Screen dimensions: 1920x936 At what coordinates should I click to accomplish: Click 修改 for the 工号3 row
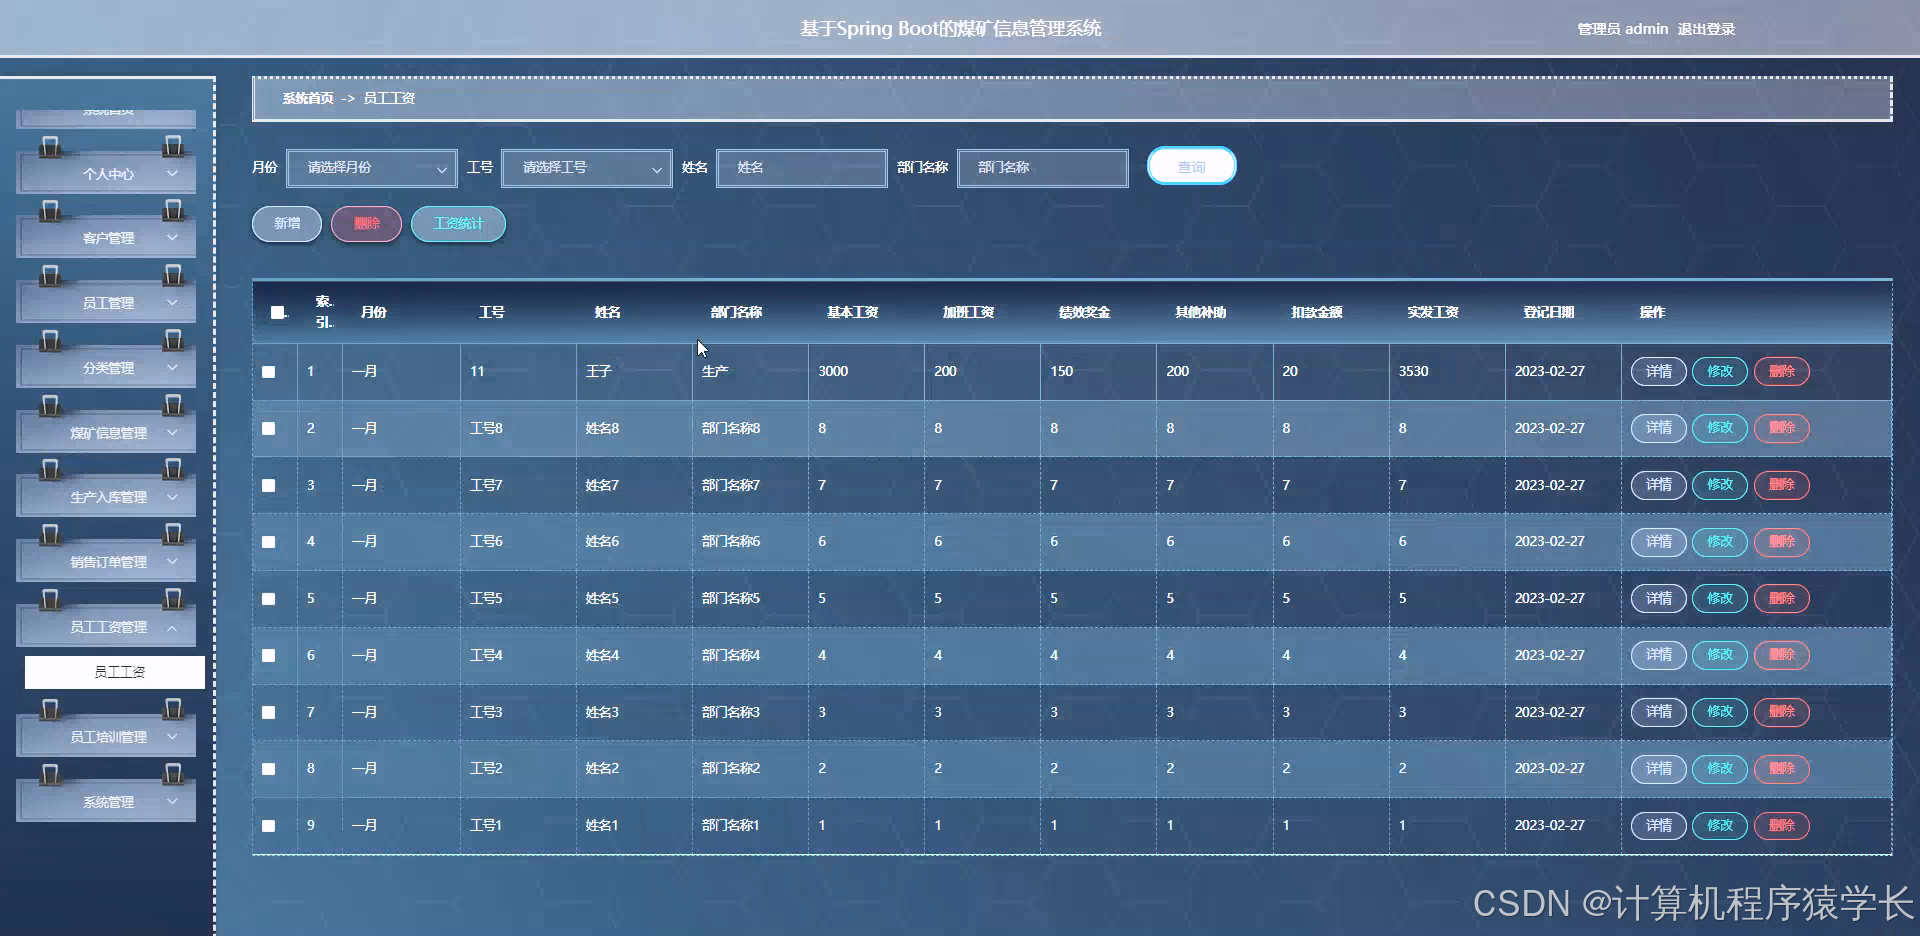1720,712
